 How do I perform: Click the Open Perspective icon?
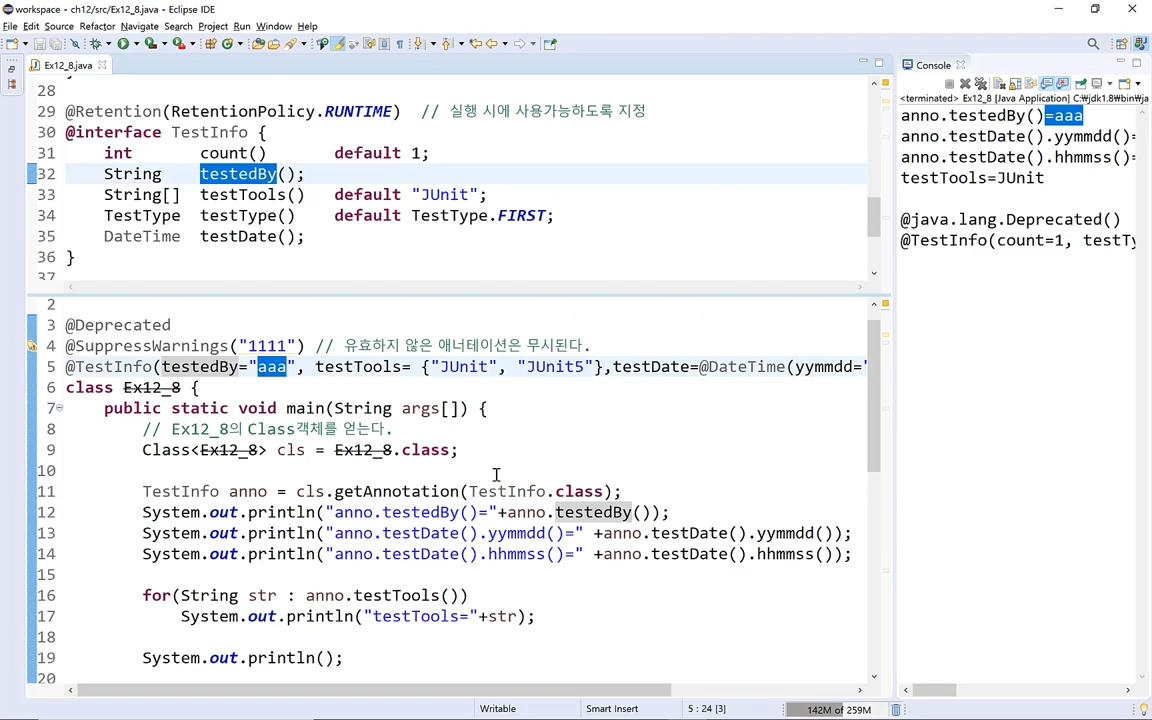pos(1122,44)
